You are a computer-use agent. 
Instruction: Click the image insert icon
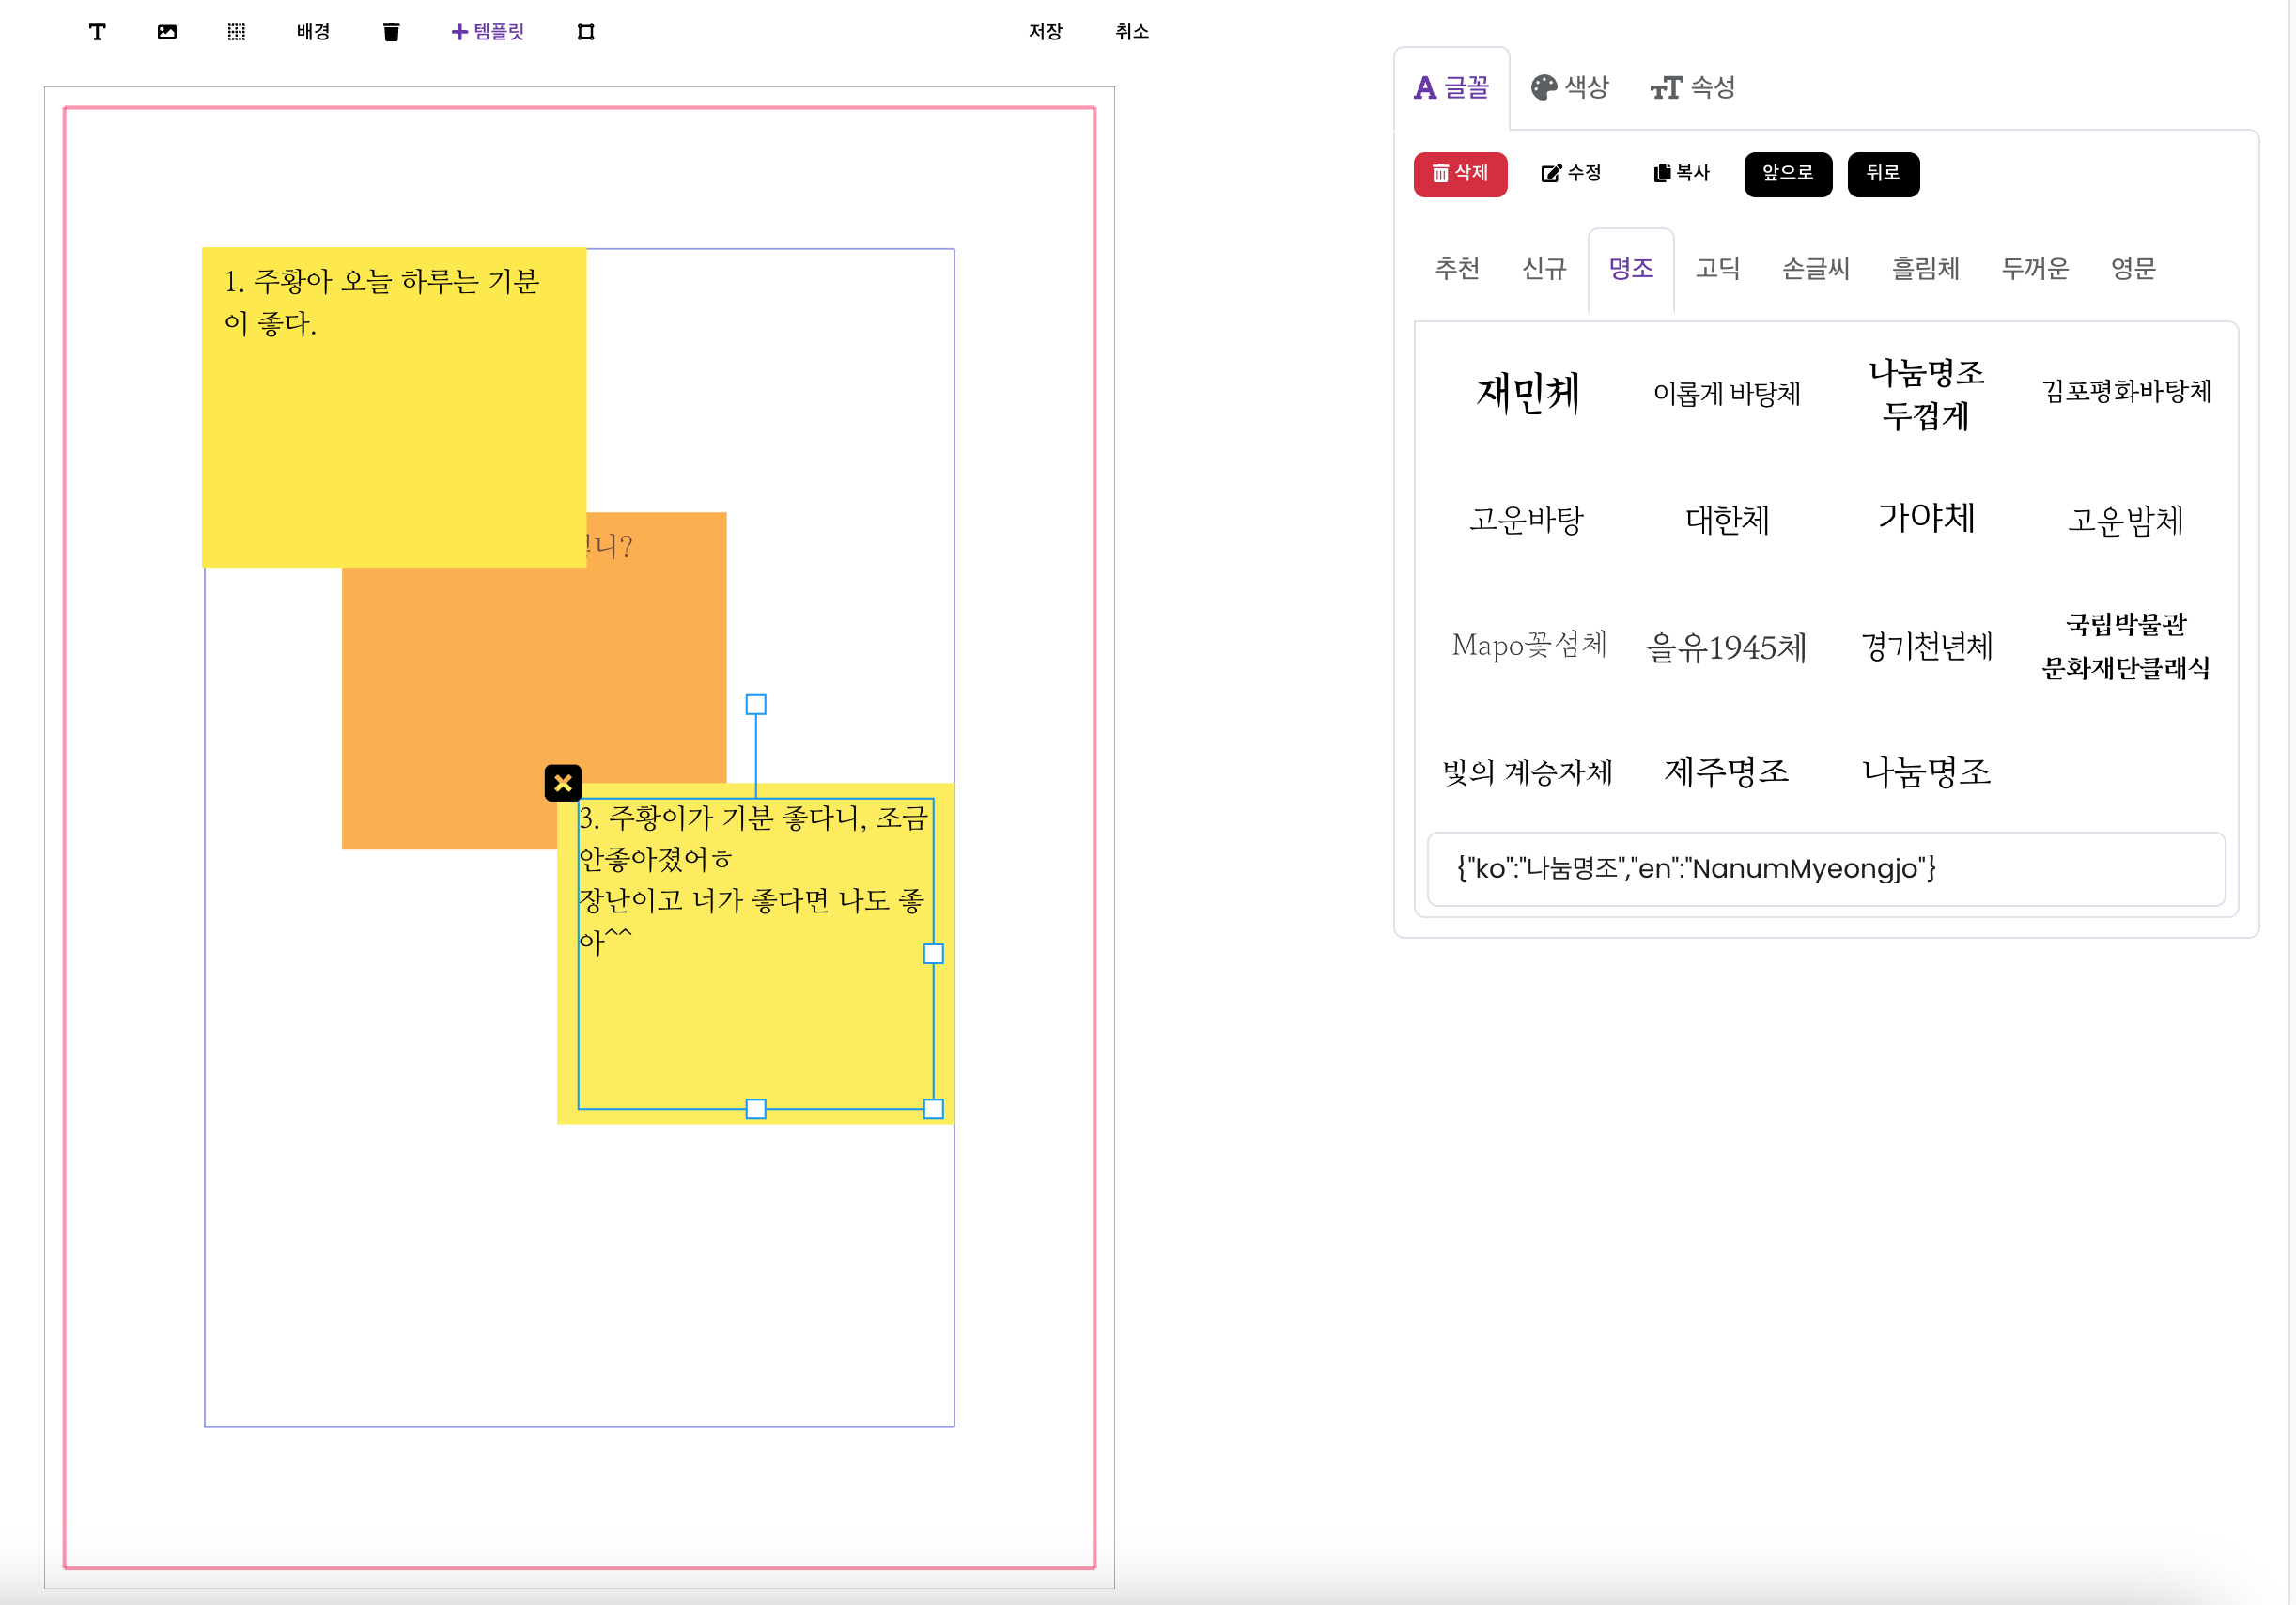[x=167, y=32]
